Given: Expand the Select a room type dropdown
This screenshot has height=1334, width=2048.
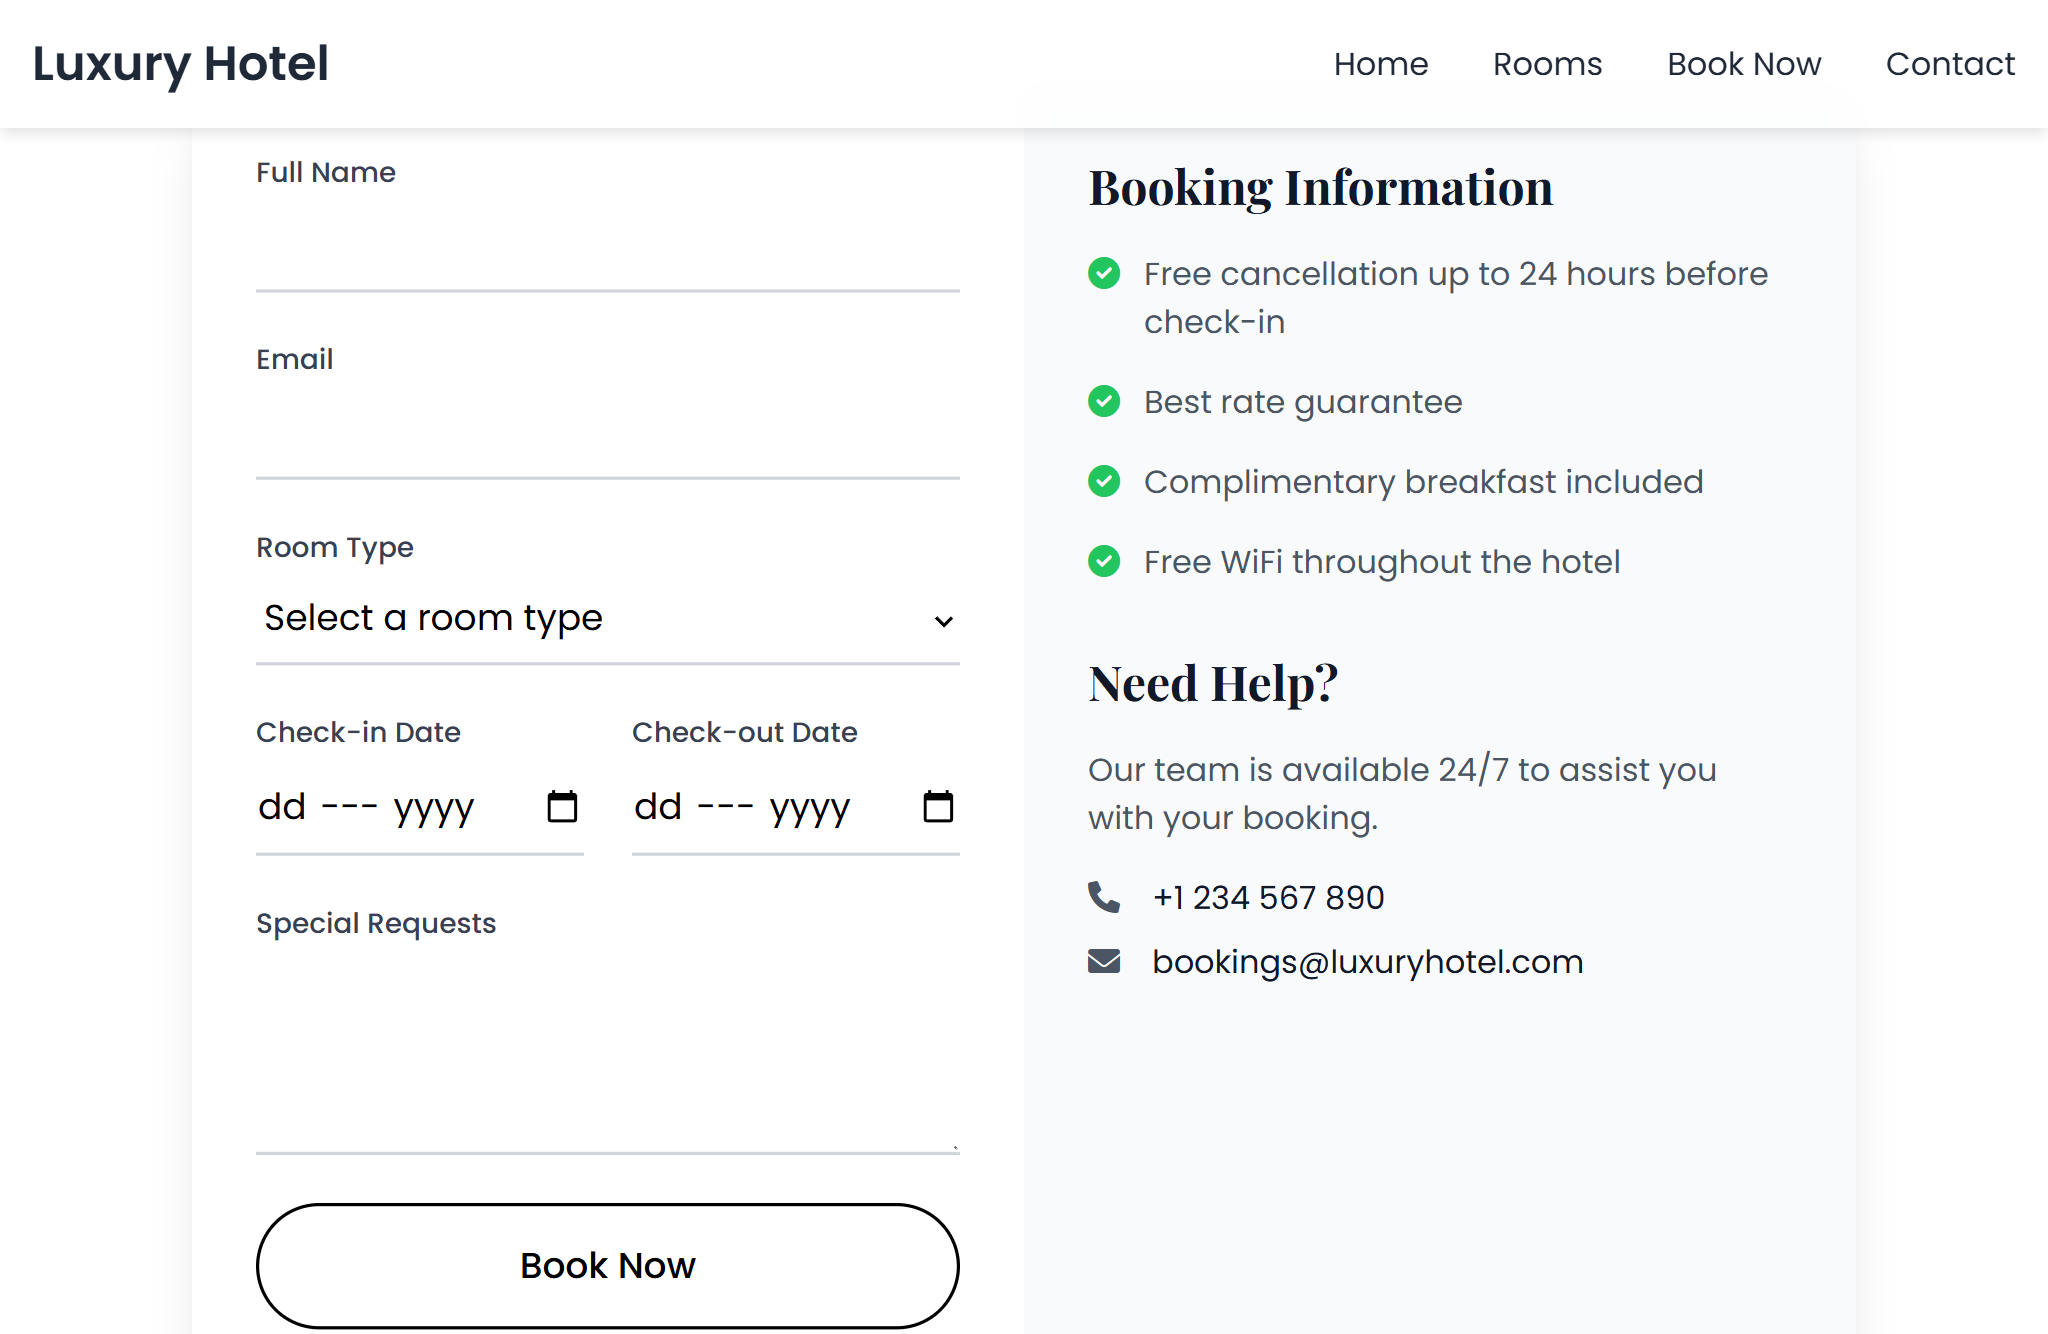Looking at the screenshot, I should coord(608,619).
